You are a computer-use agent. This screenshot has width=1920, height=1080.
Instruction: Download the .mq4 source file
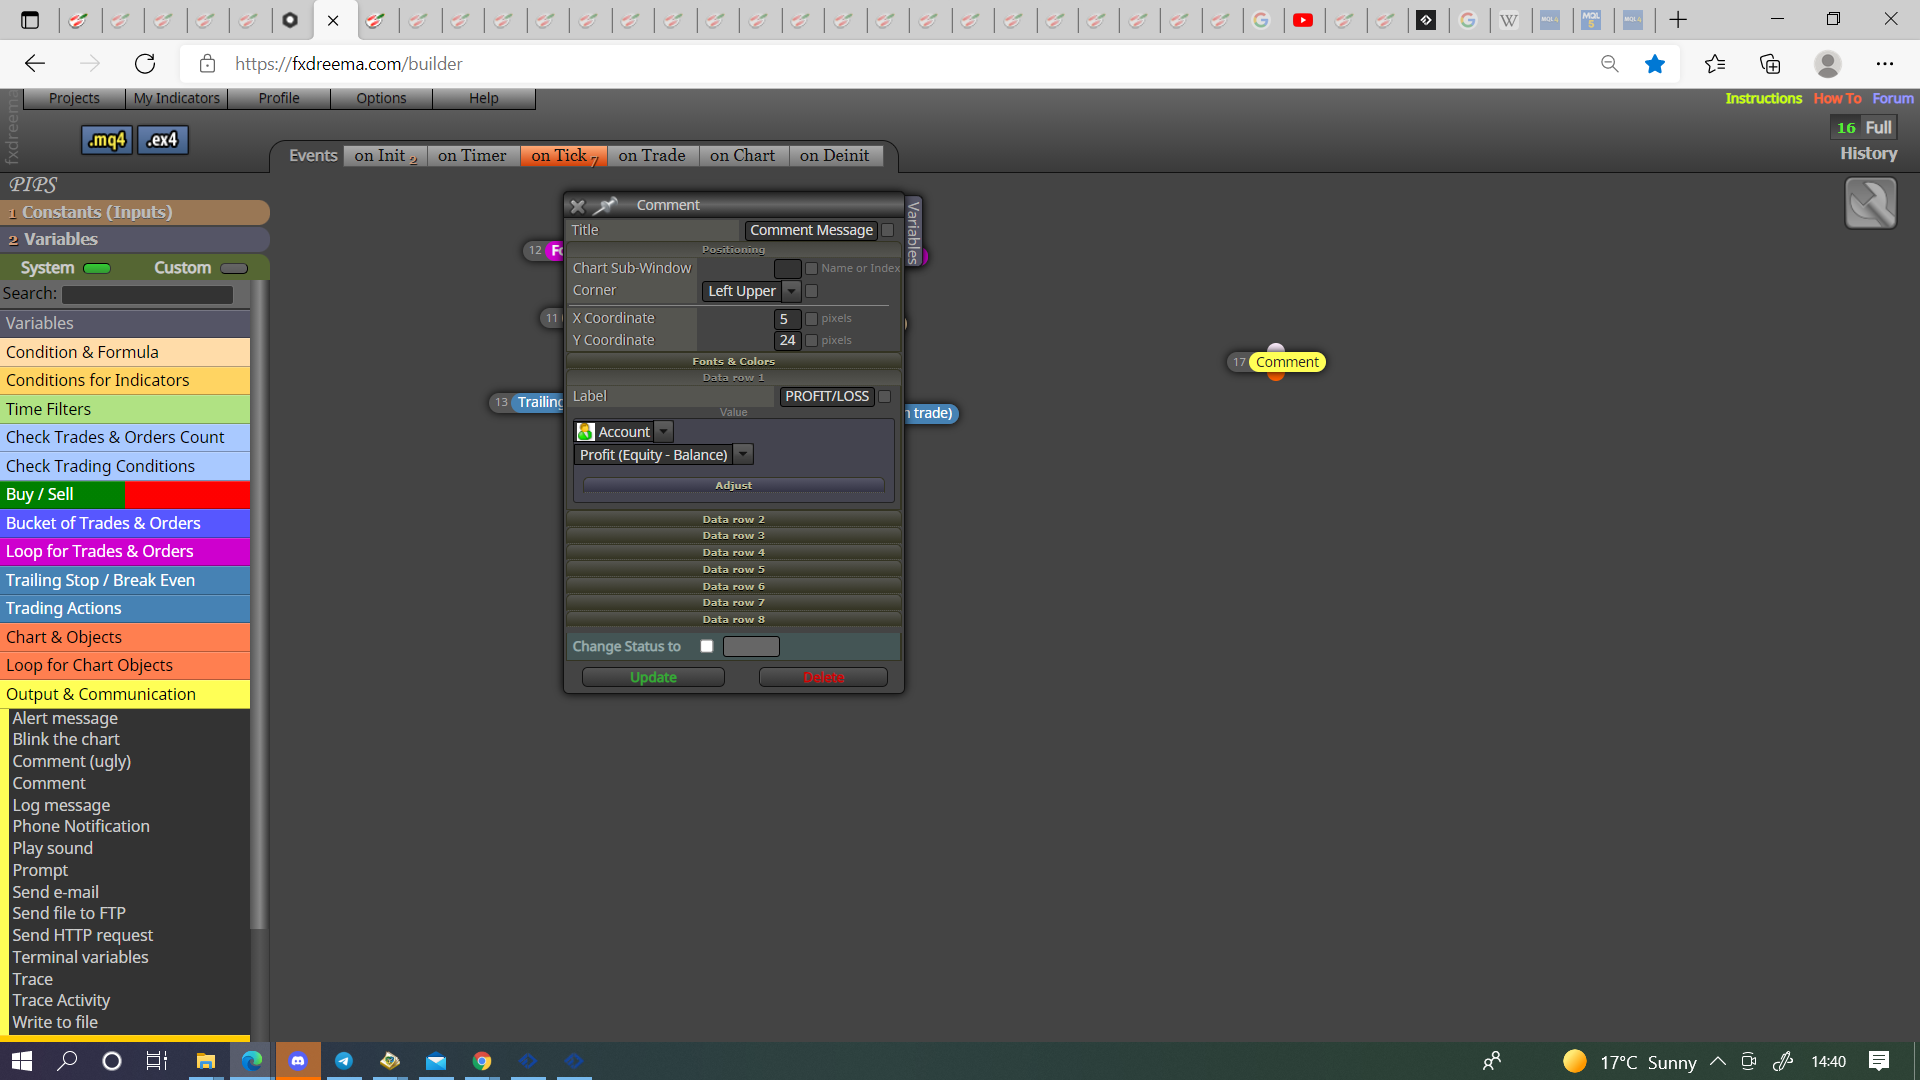pyautogui.click(x=107, y=140)
